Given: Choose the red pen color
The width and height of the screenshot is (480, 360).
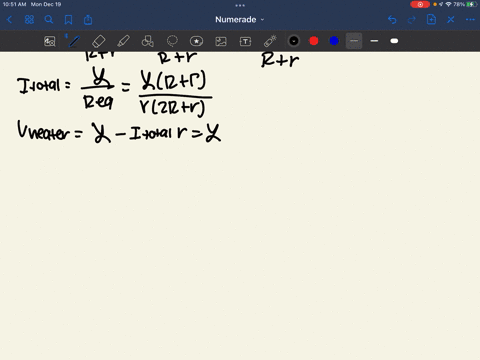Looking at the screenshot, I should click(314, 41).
